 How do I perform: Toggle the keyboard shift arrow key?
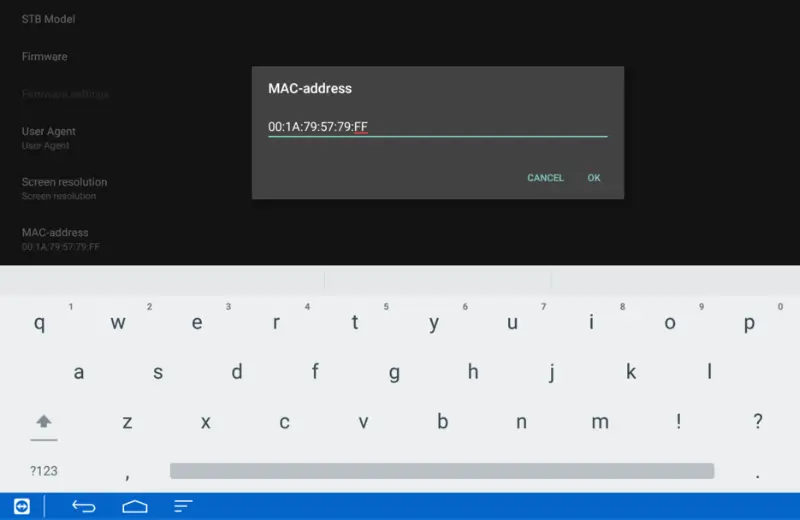pos(43,422)
